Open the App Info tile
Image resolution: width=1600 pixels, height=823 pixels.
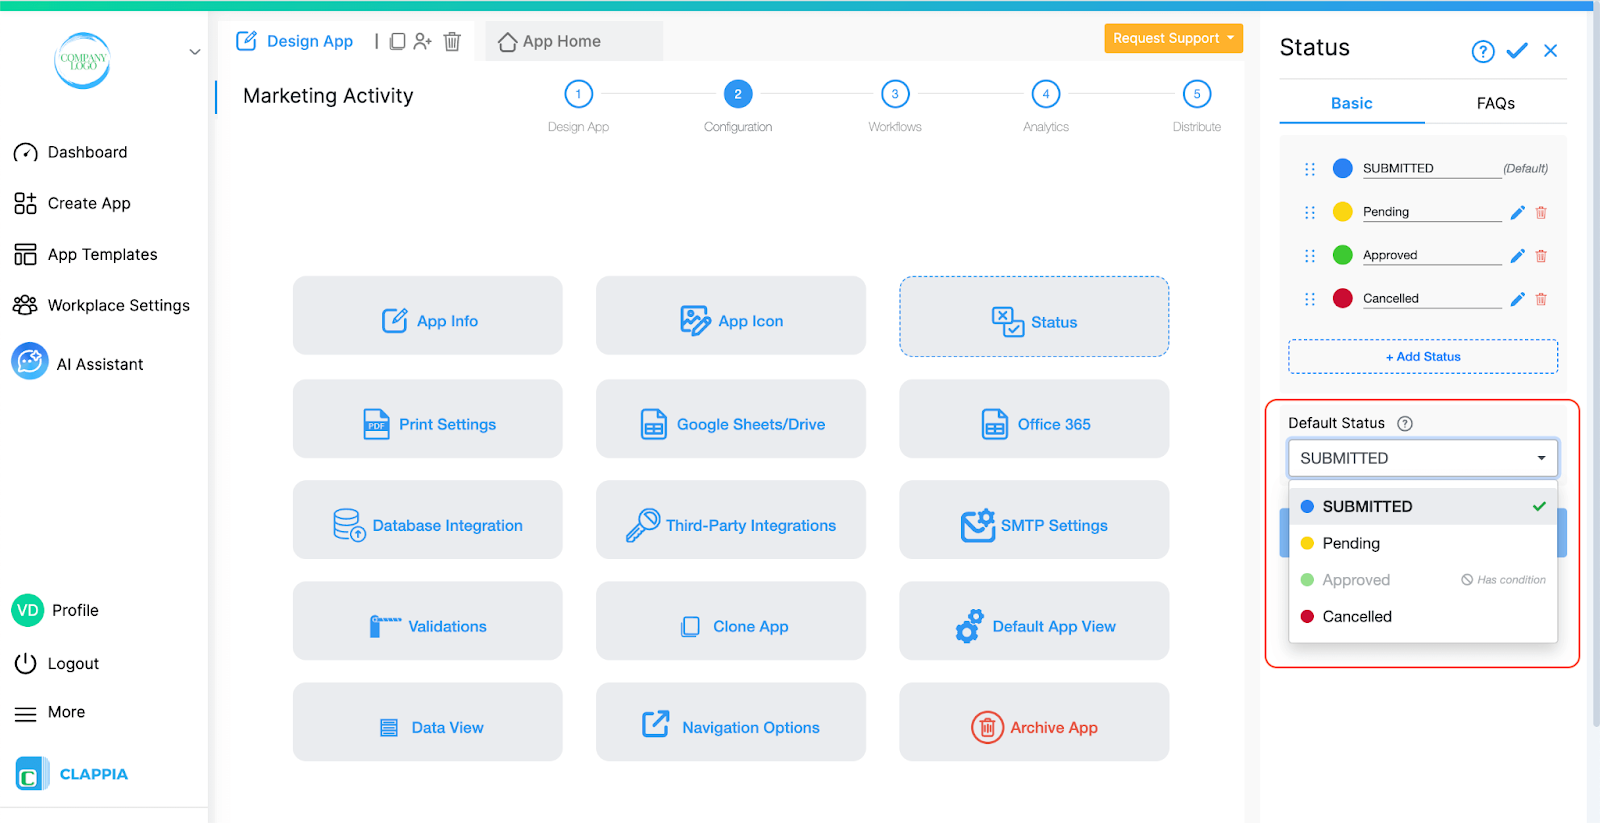coord(428,316)
